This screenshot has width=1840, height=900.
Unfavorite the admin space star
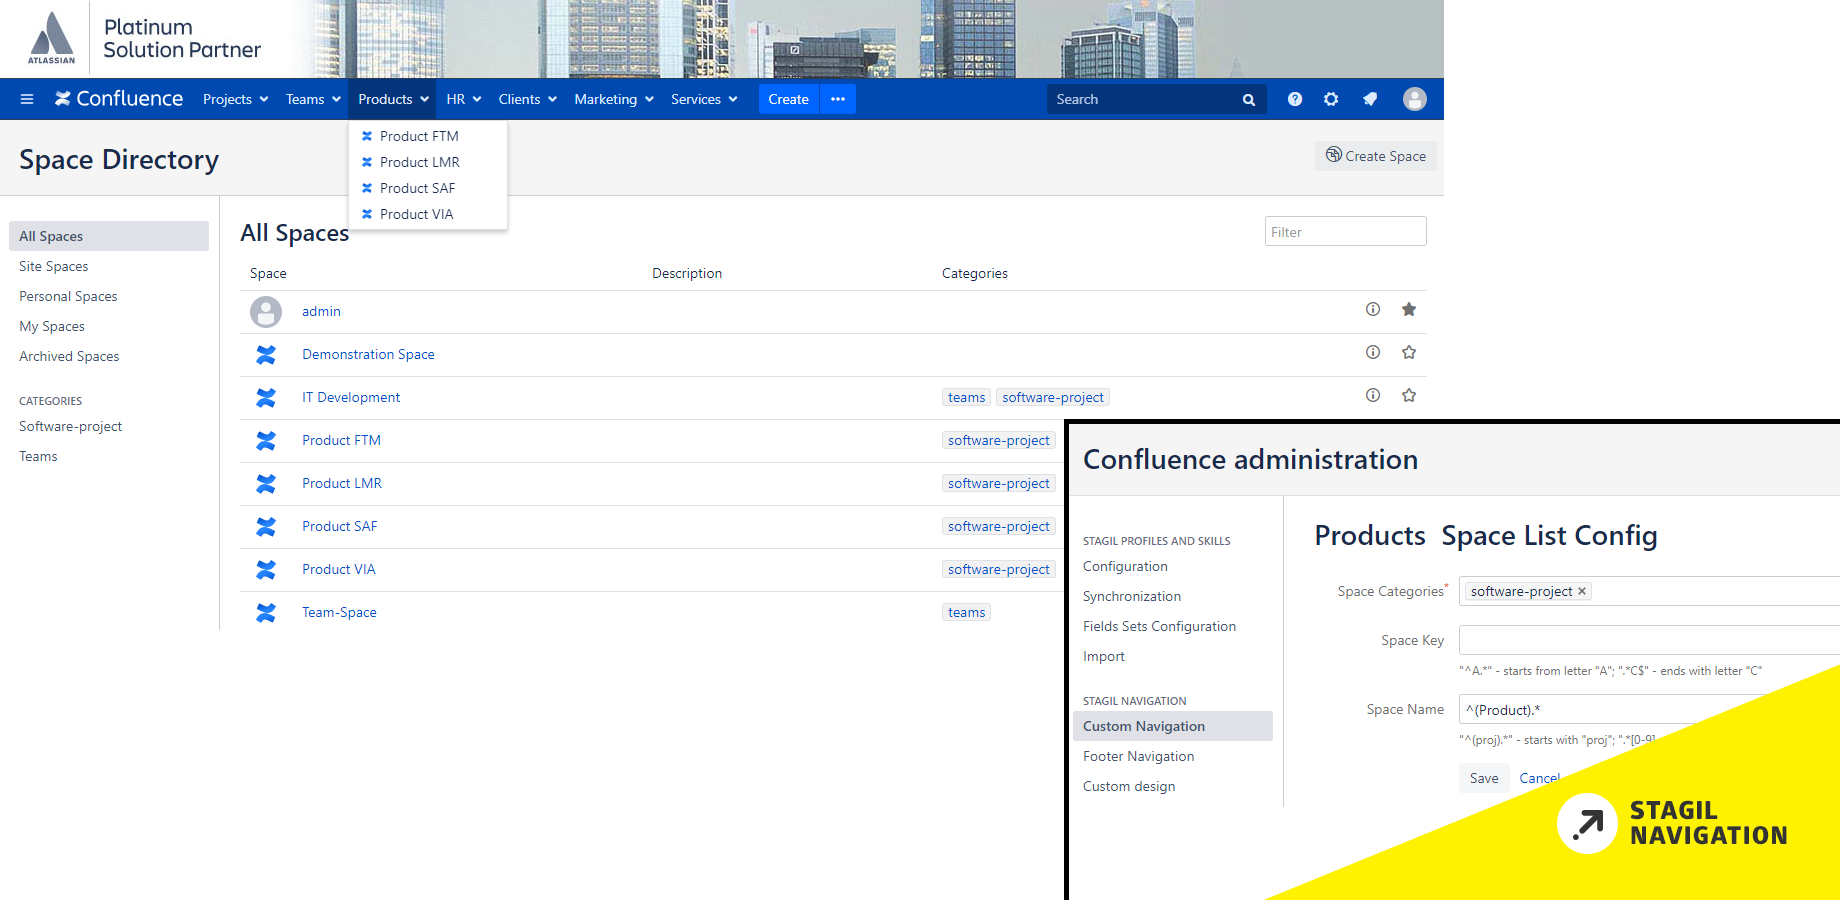click(x=1409, y=310)
